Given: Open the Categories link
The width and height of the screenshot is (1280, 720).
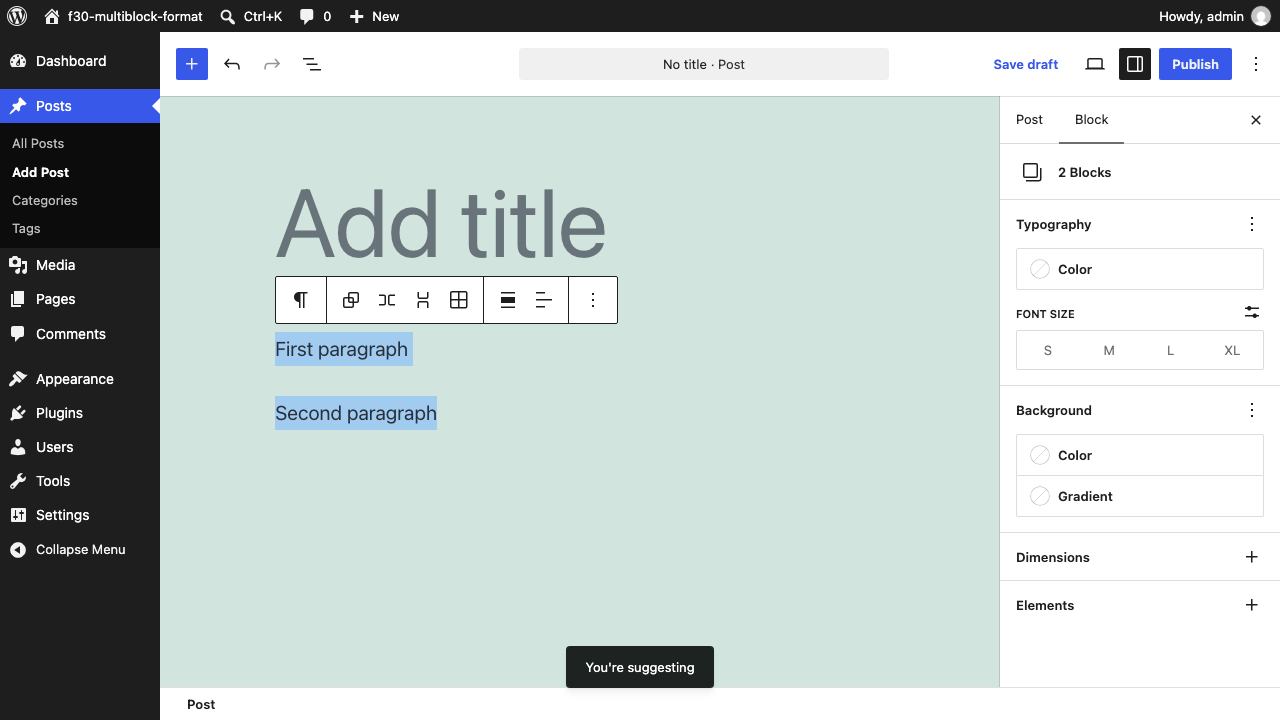Looking at the screenshot, I should 44,200.
